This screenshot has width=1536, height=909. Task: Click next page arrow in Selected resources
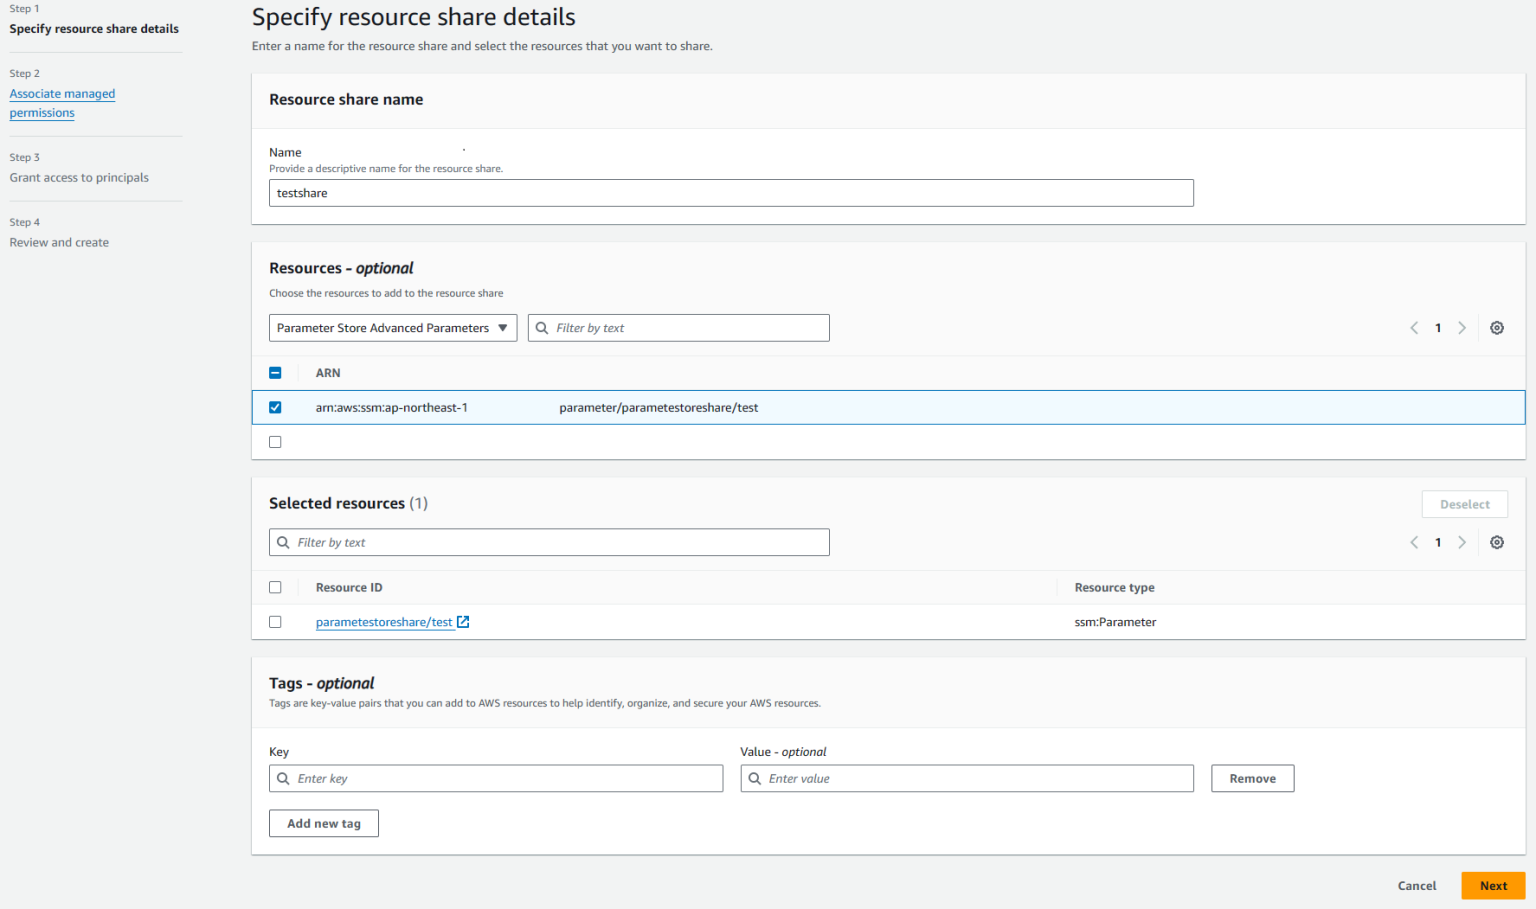tap(1462, 542)
